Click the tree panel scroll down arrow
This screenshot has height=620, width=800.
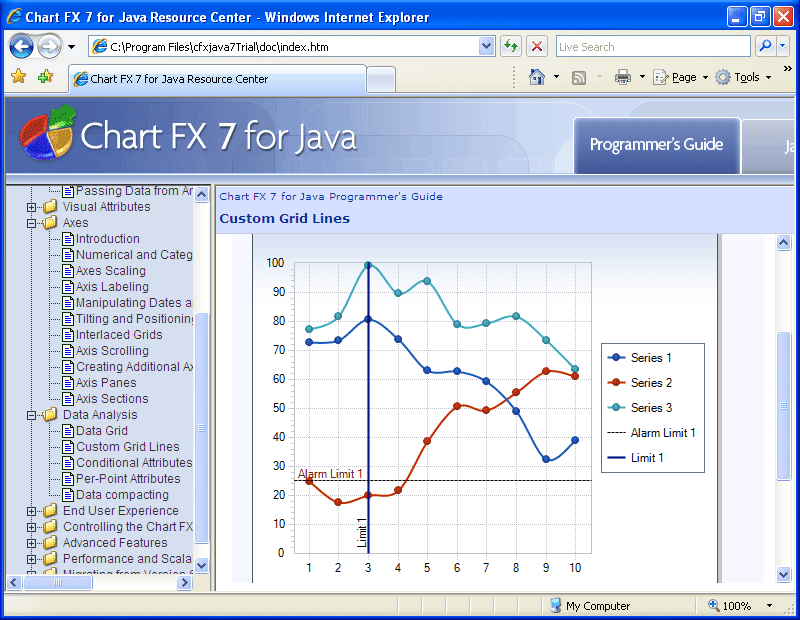pyautogui.click(x=202, y=565)
